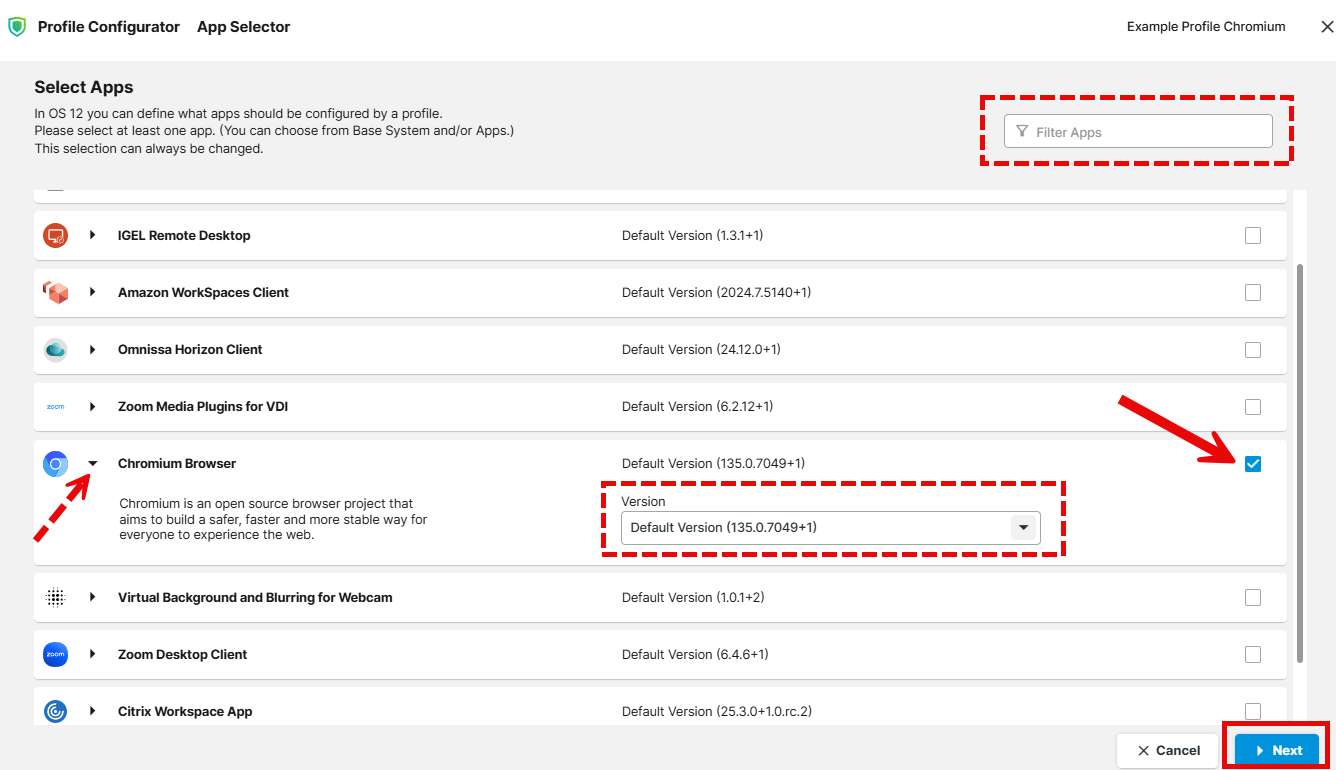1336x770 pixels.
Task: Open the App Selector menu
Action: (x=243, y=27)
